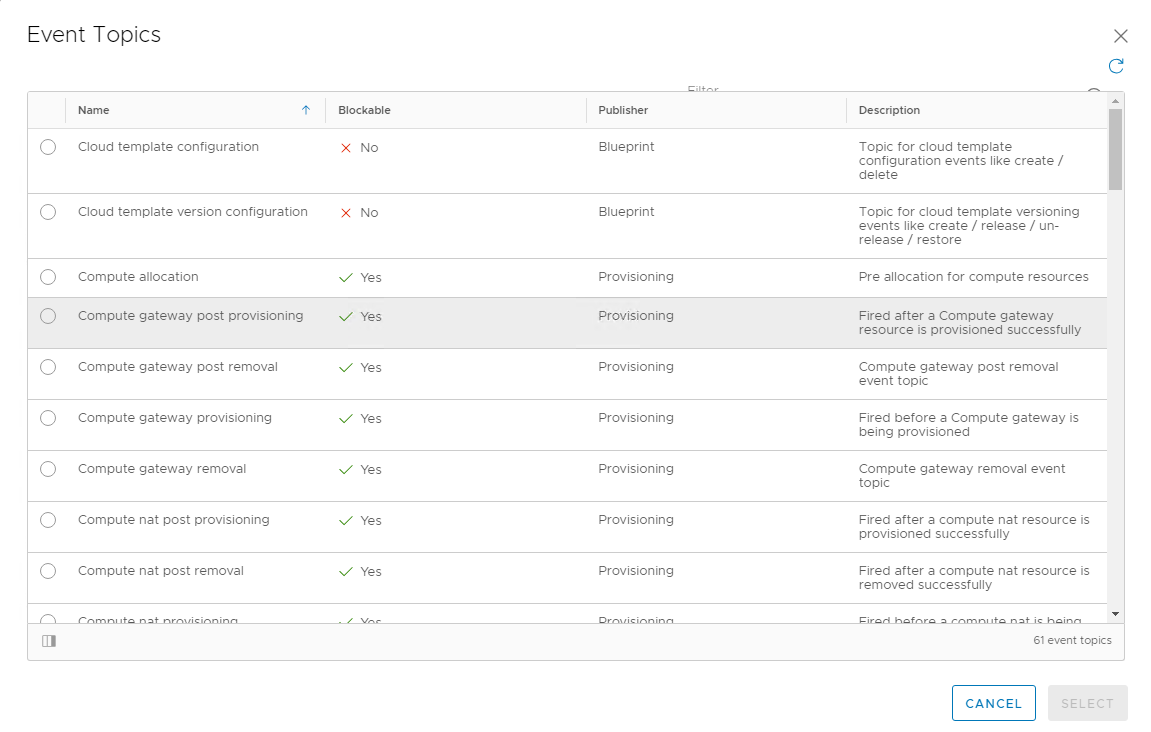Click the Refresh icon above the table
Image resolution: width=1151 pixels, height=732 pixels.
tap(1116, 66)
